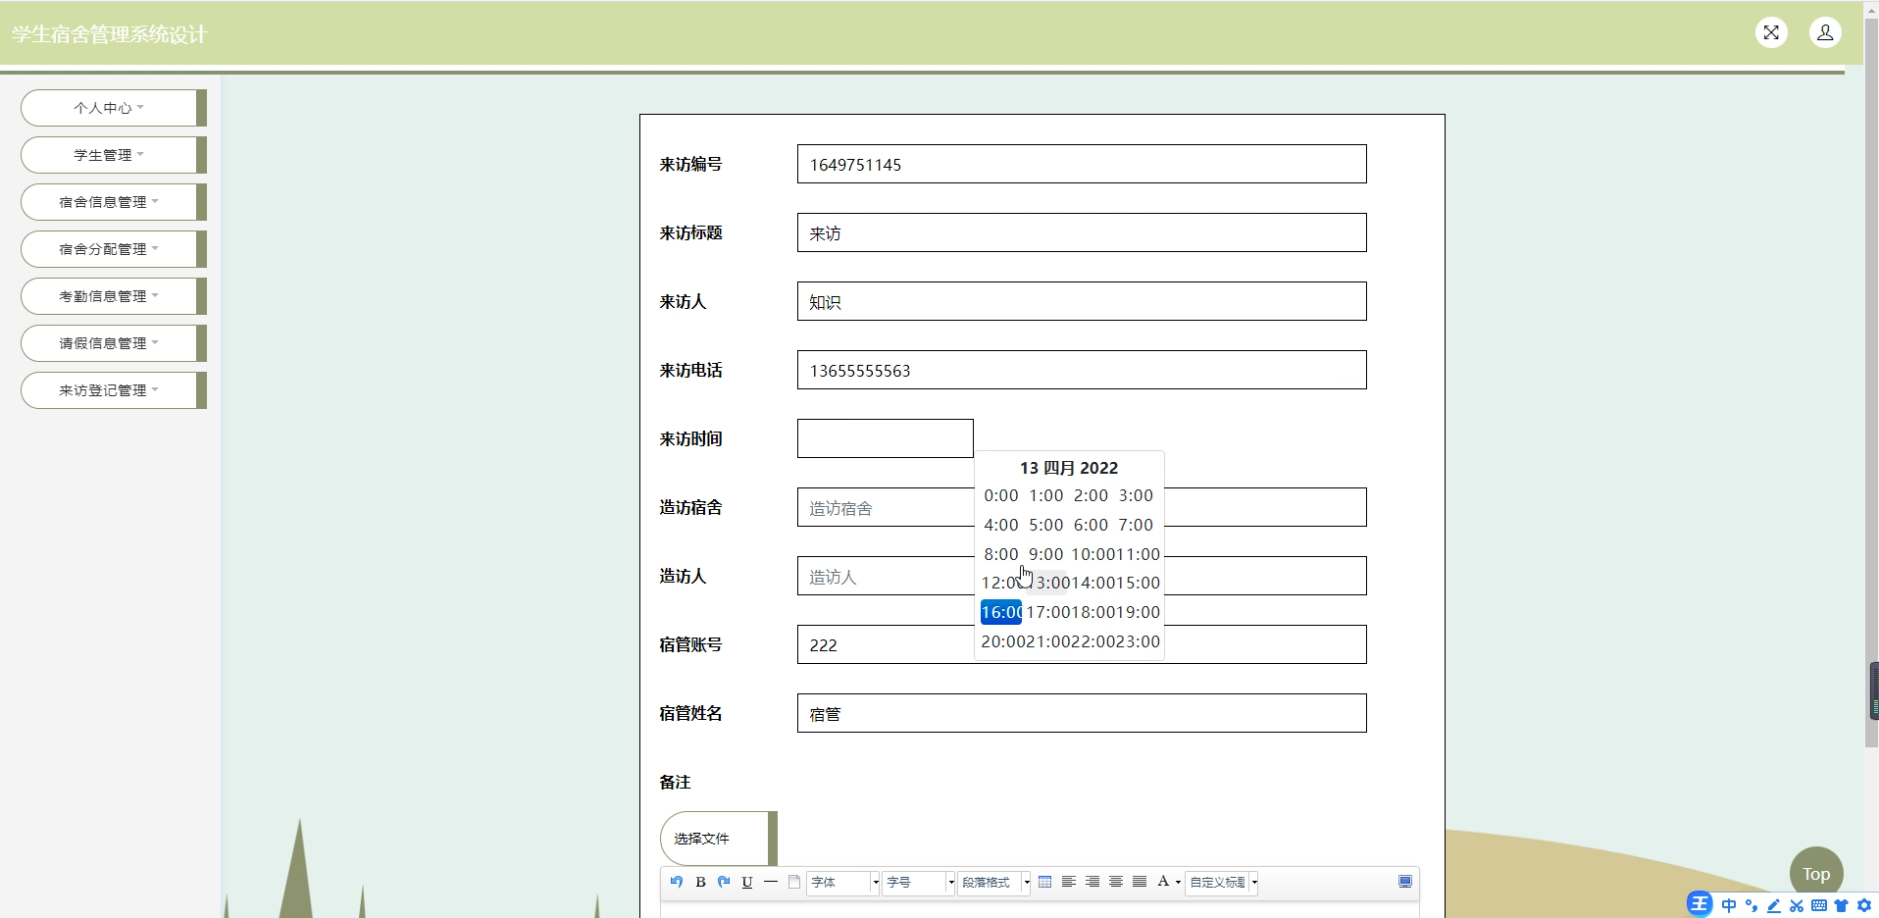
Task: Click the 来访人 input containing 知识
Action: (x=1081, y=301)
